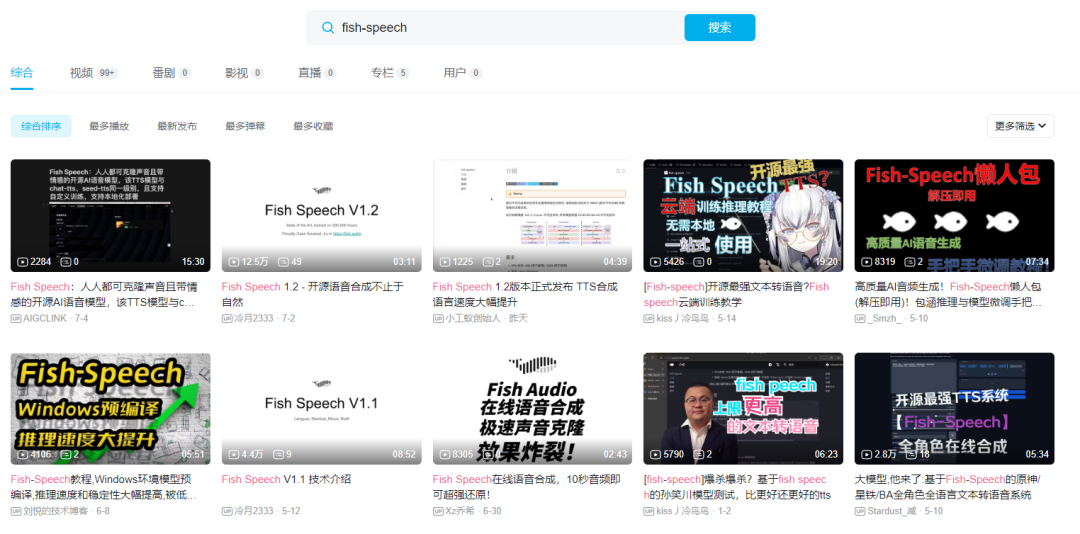The height and width of the screenshot is (534, 1080).
Task: Select the 综合 tab
Action: click(x=22, y=73)
